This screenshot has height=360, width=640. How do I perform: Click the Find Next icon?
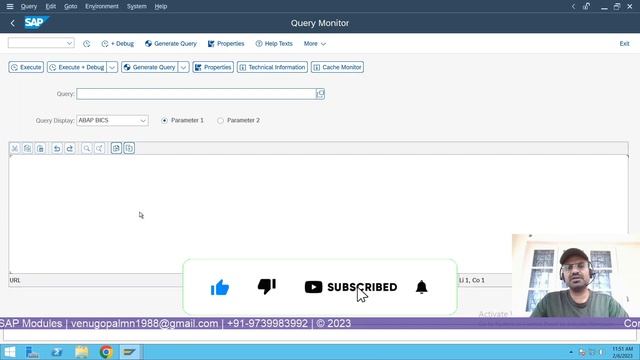(x=99, y=149)
